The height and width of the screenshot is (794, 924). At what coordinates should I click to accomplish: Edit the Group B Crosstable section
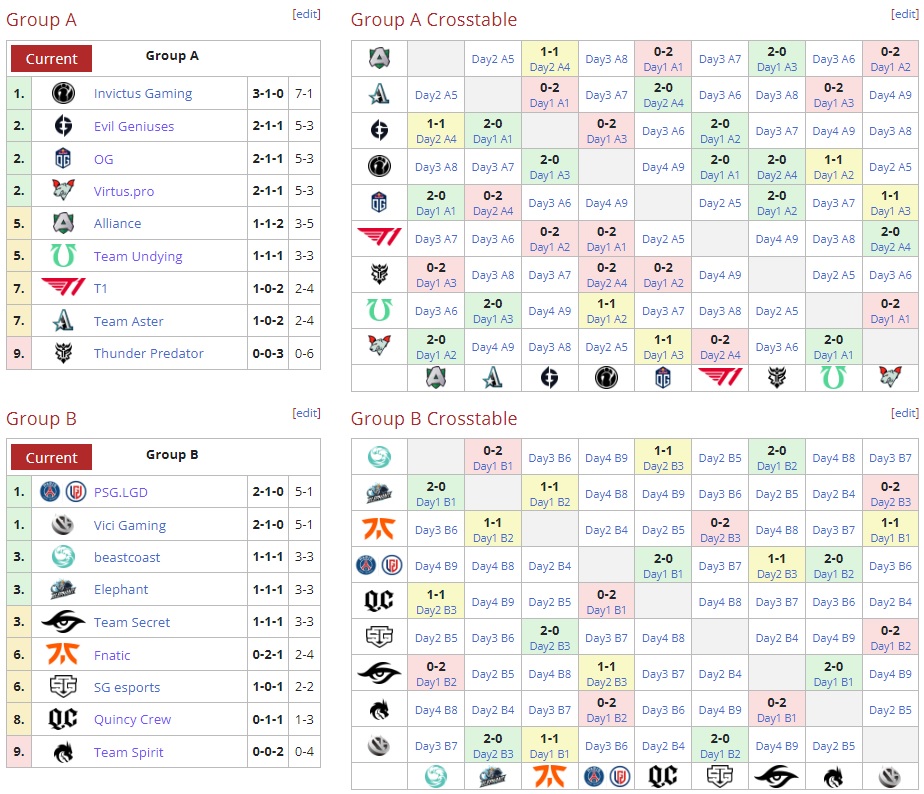pyautogui.click(x=904, y=414)
